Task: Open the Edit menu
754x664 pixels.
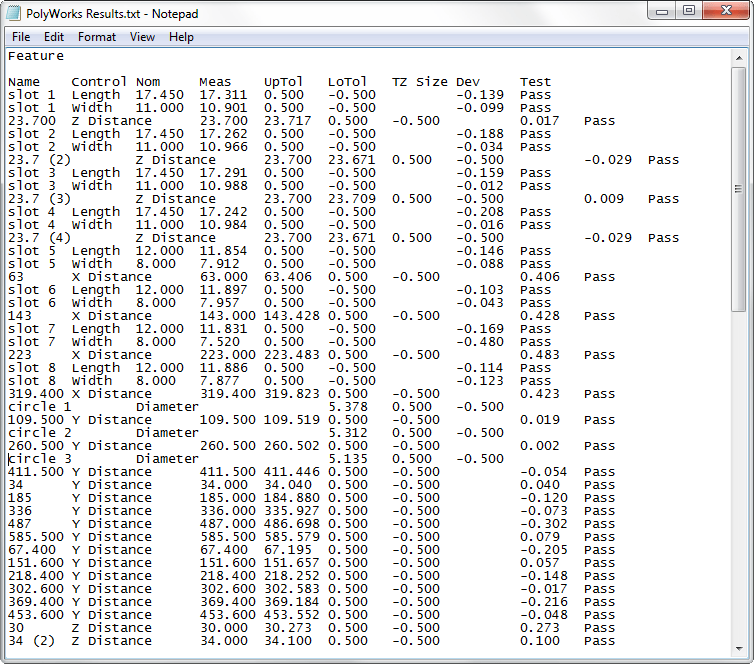Action: point(53,37)
